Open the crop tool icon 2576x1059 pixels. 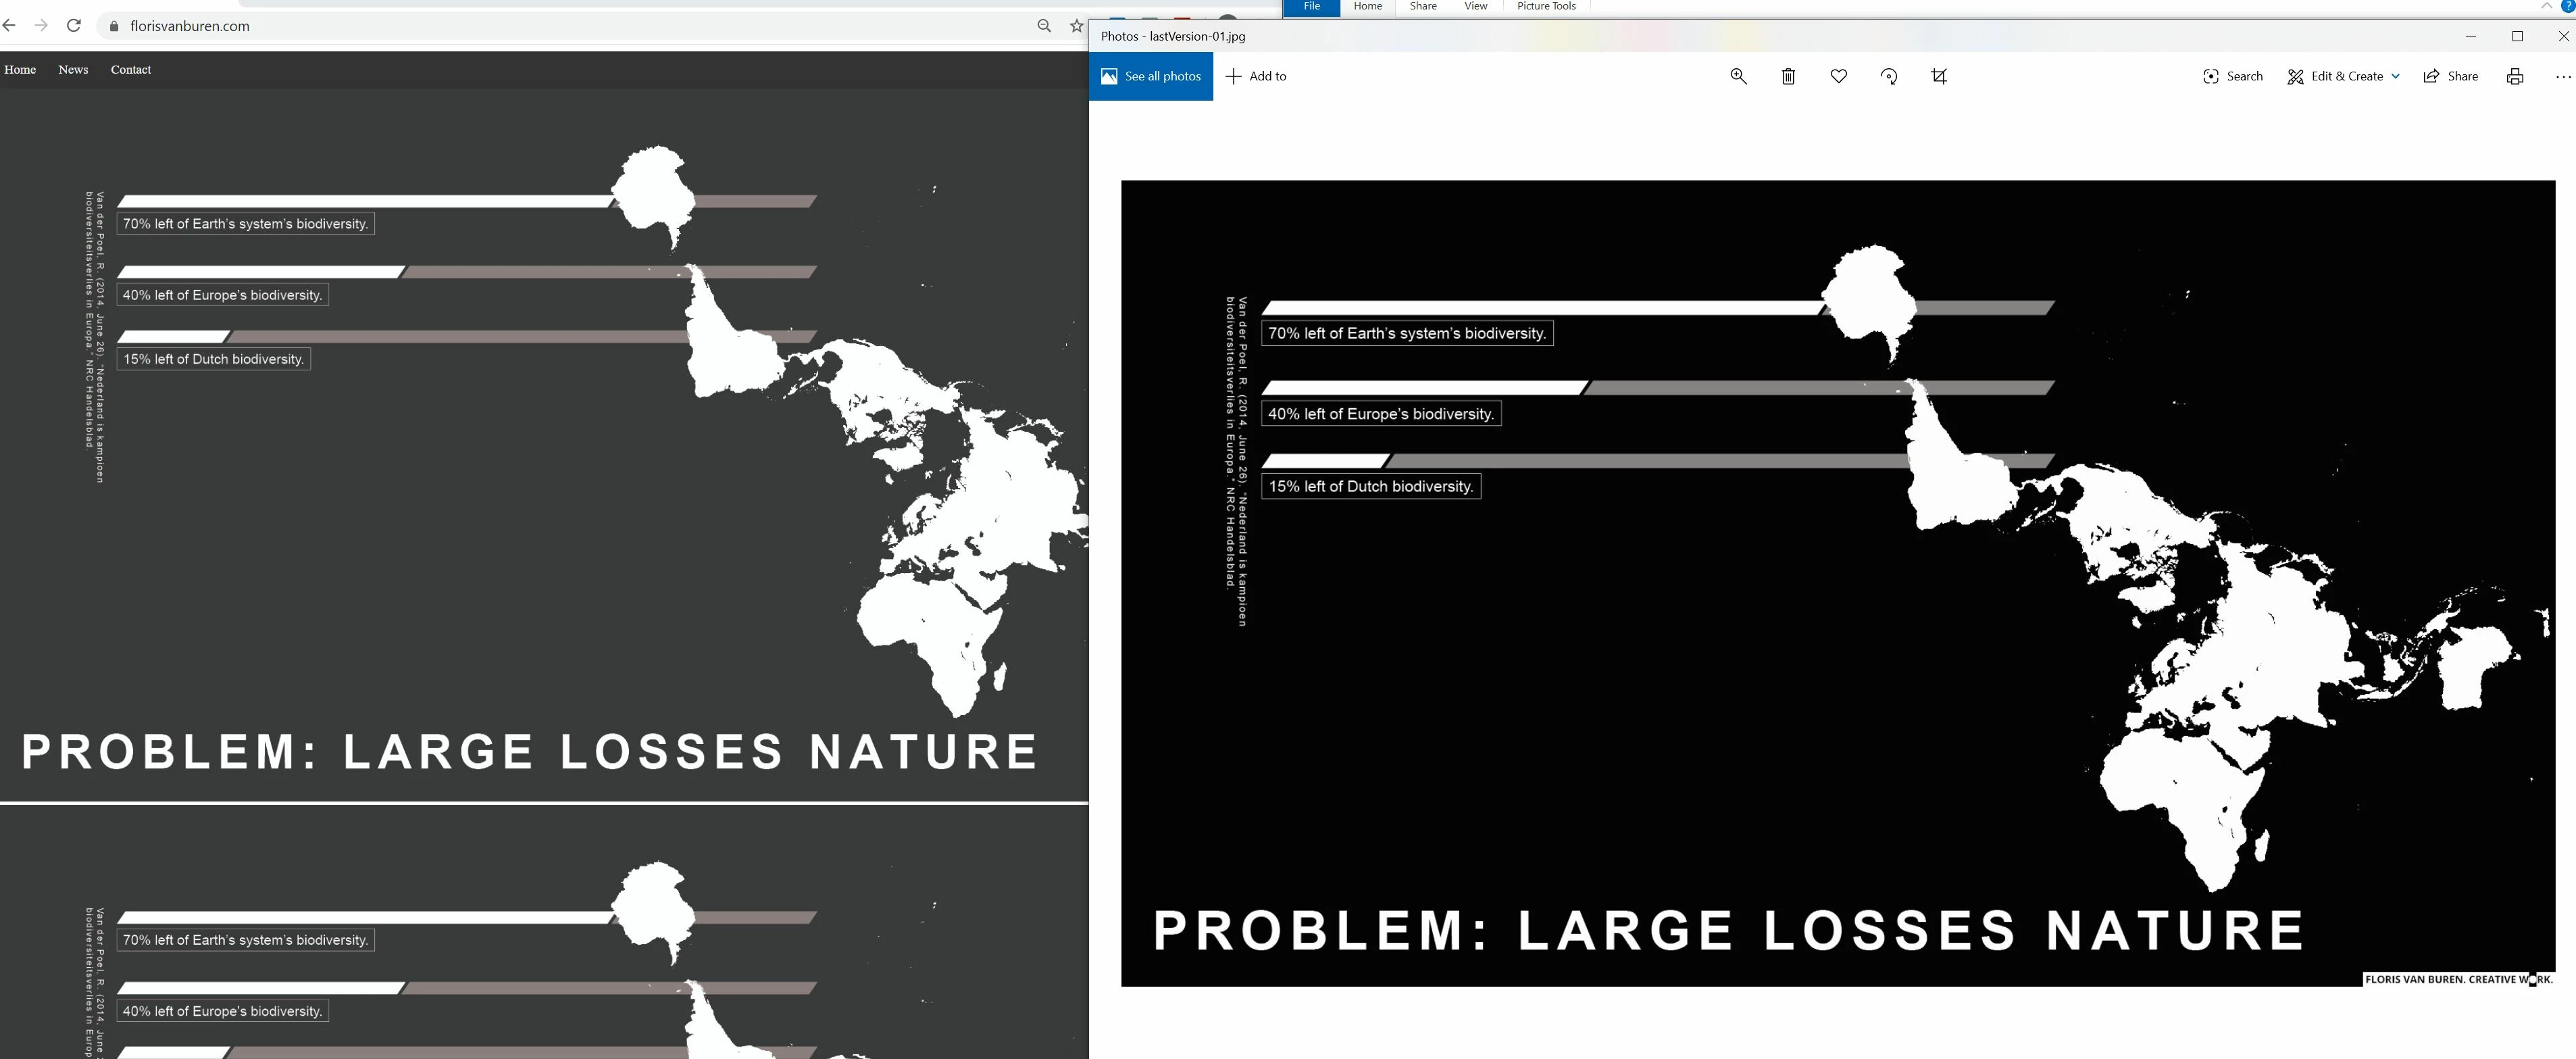pos(1938,76)
